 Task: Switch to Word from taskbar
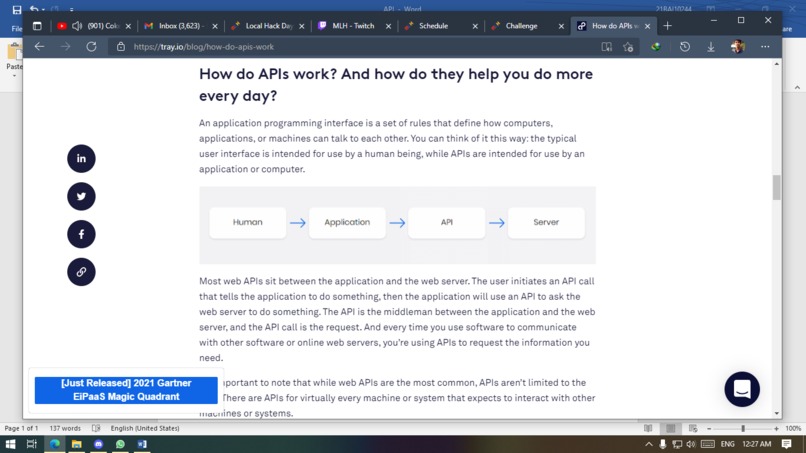(142, 444)
